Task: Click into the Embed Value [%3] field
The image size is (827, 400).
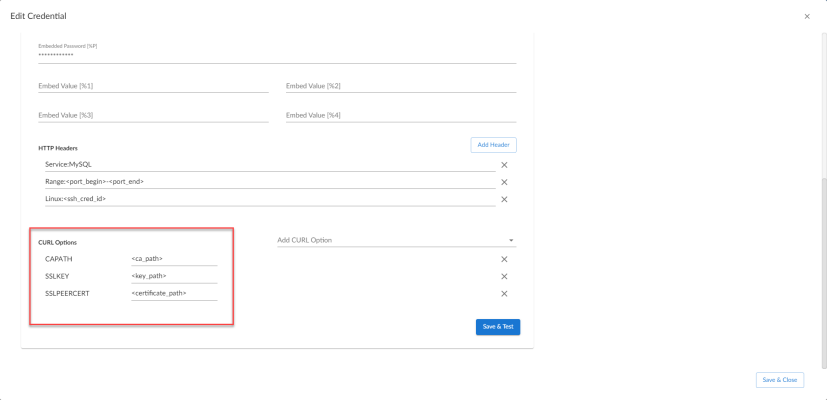Action: pyautogui.click(x=152, y=115)
